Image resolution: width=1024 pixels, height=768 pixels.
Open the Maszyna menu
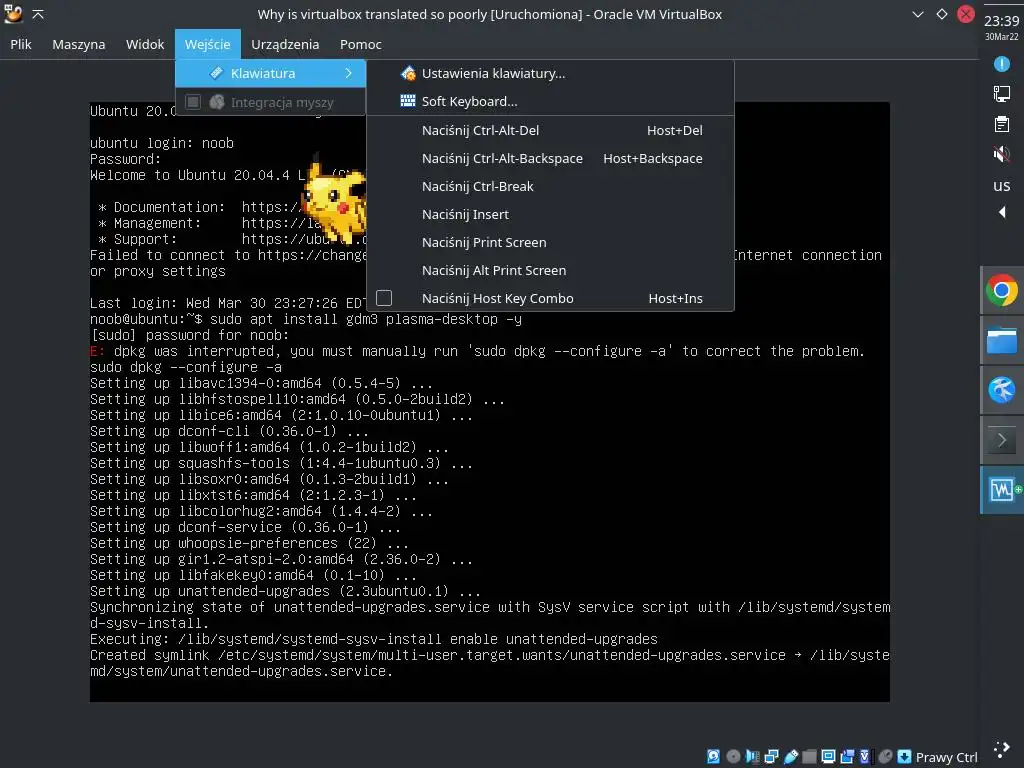(78, 44)
